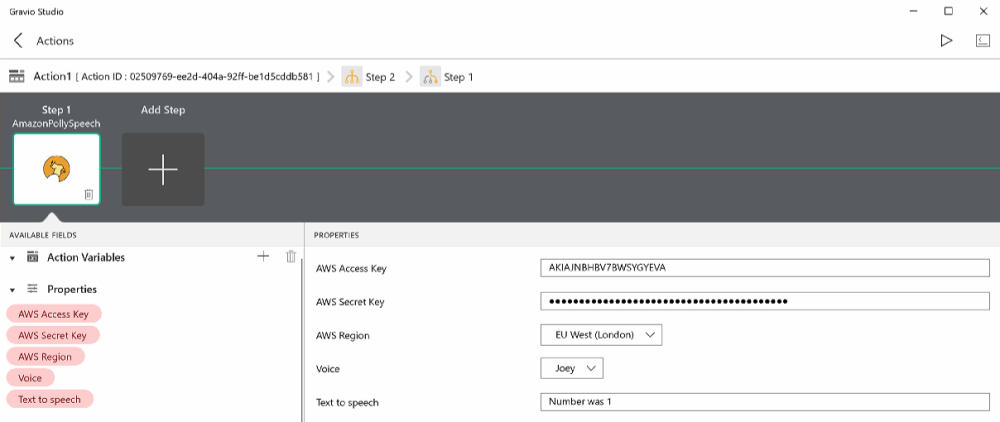Focus the Text to speech input
This screenshot has width=1000, height=422.
[765, 402]
